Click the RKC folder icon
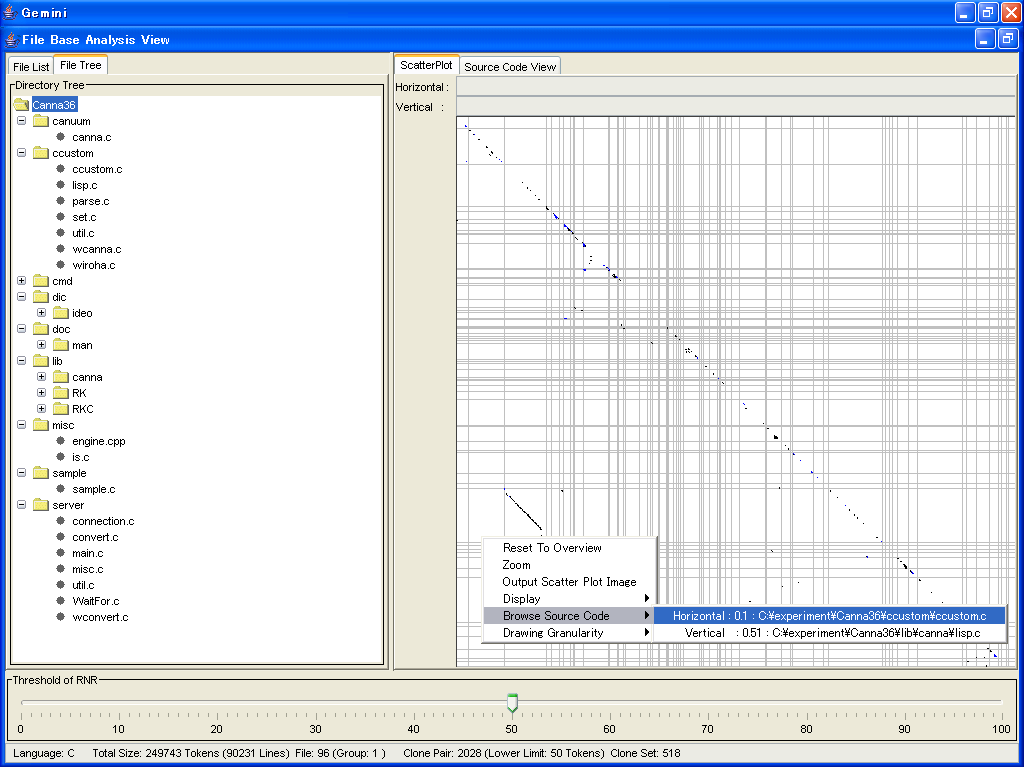Image resolution: width=1024 pixels, height=767 pixels. coord(61,409)
